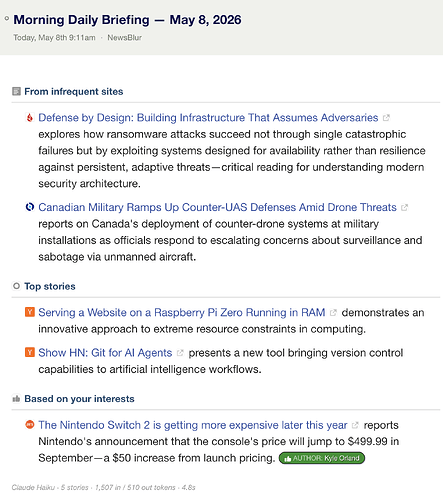Open the Nintendo Switch 2 price story
The image size is (443, 500).
coord(193,425)
